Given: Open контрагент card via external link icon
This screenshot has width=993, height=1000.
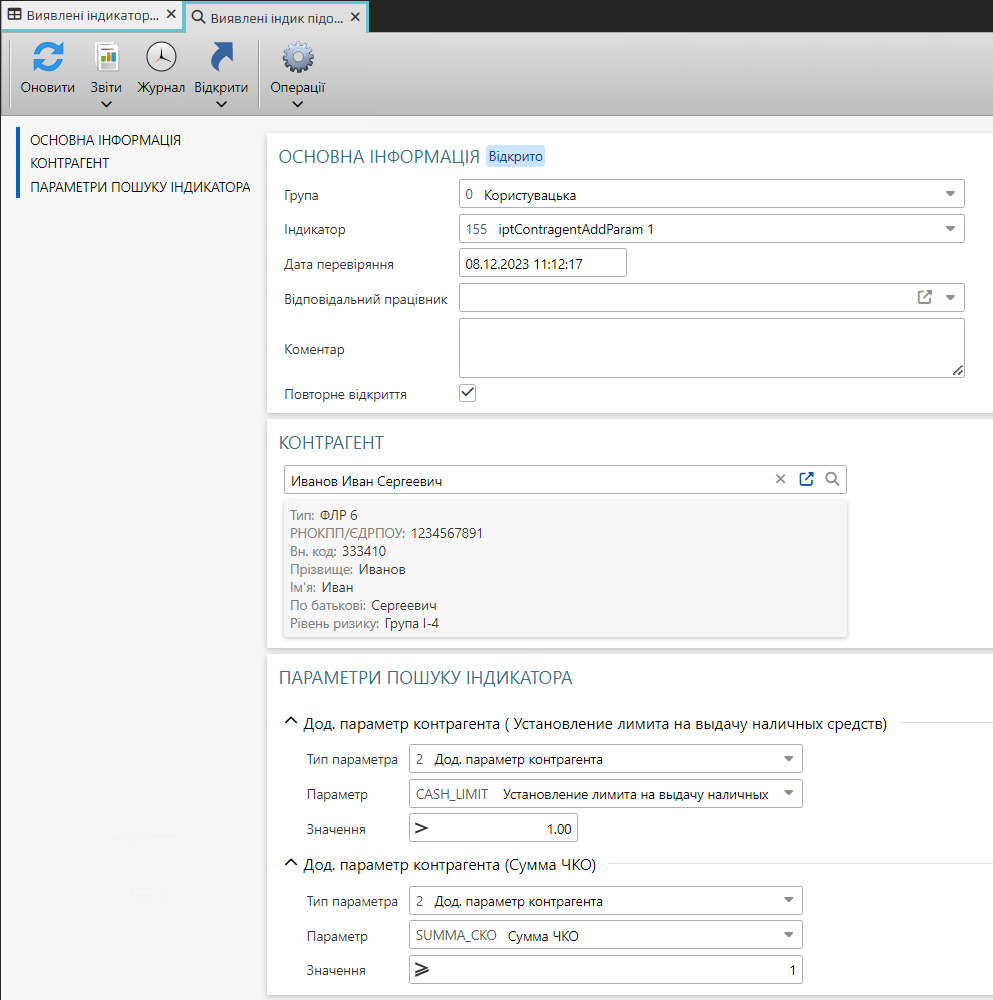Looking at the screenshot, I should point(807,480).
